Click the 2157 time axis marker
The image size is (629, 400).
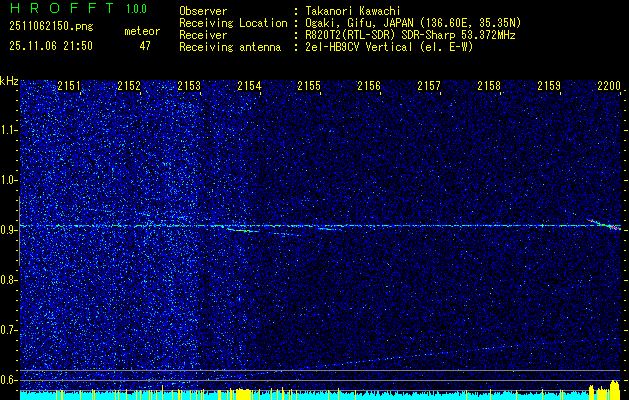point(429,86)
